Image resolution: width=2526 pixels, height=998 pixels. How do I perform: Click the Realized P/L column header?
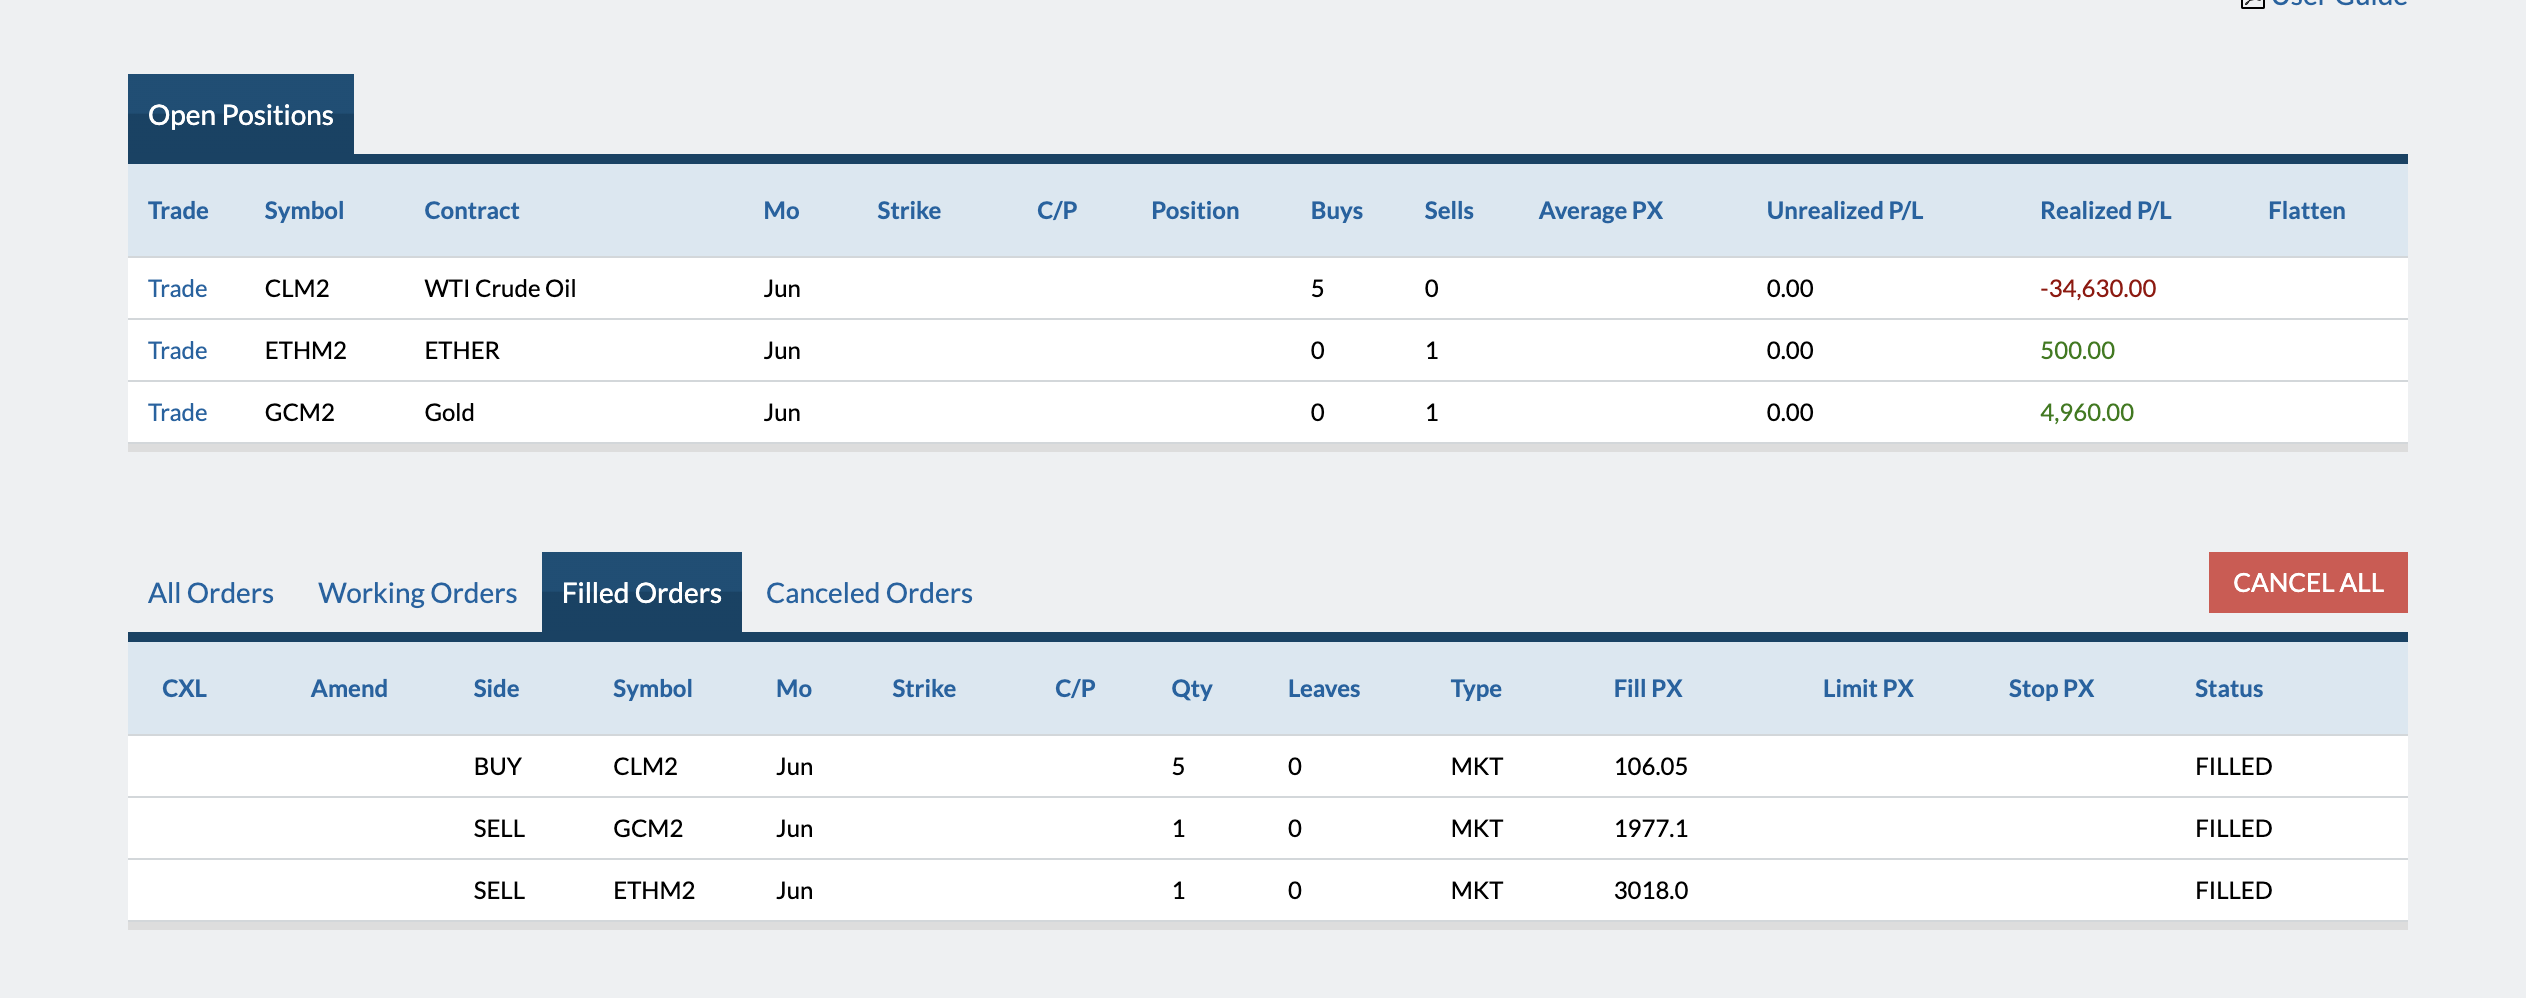2106,210
